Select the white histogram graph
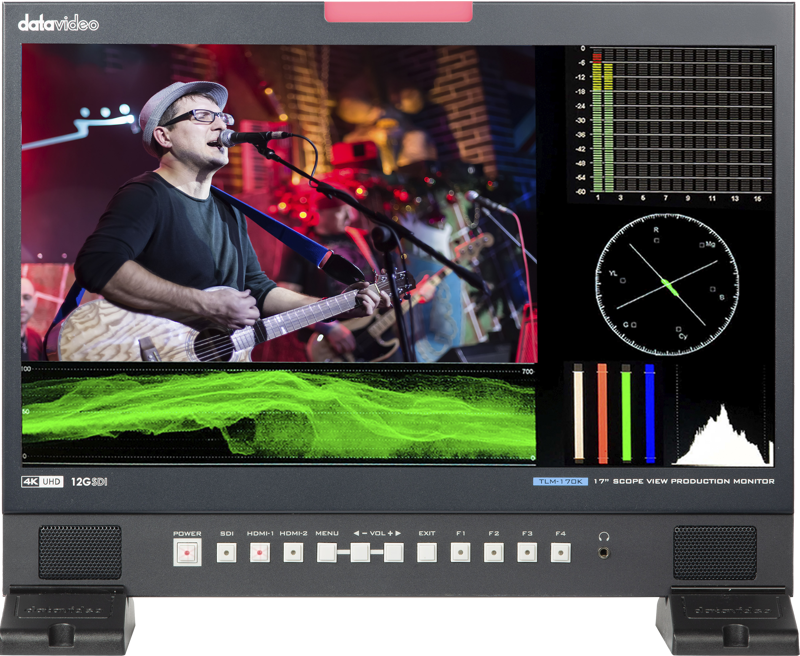The height and width of the screenshot is (656, 800). click(x=721, y=437)
